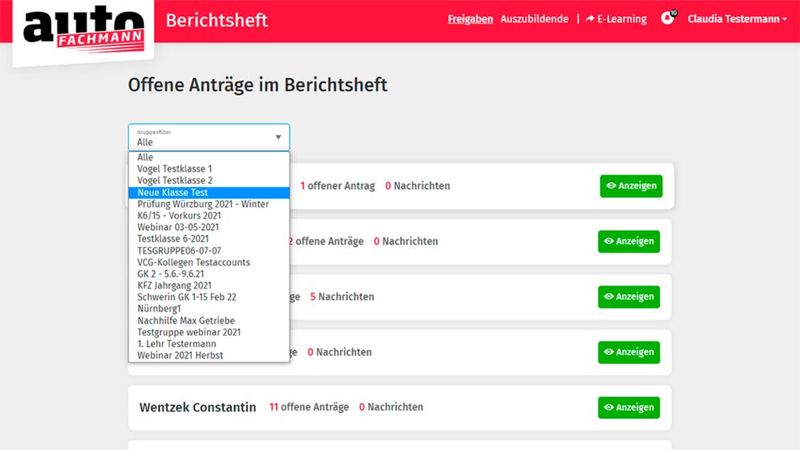Open the notification bell icon

pyautogui.click(x=668, y=18)
